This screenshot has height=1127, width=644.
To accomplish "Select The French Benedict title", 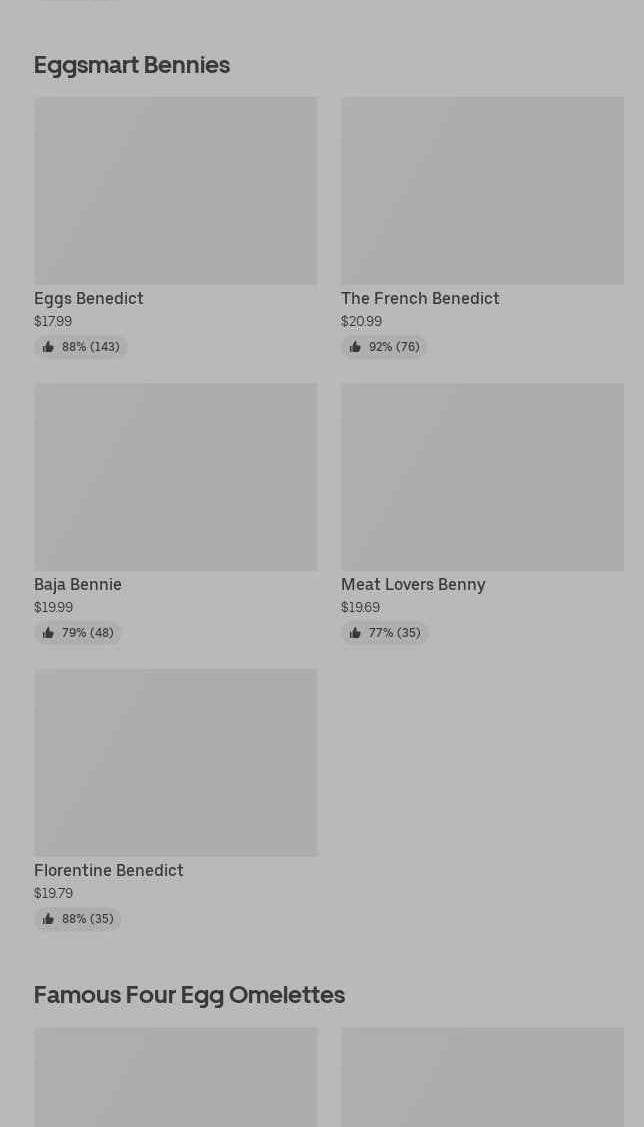I will point(420,298).
